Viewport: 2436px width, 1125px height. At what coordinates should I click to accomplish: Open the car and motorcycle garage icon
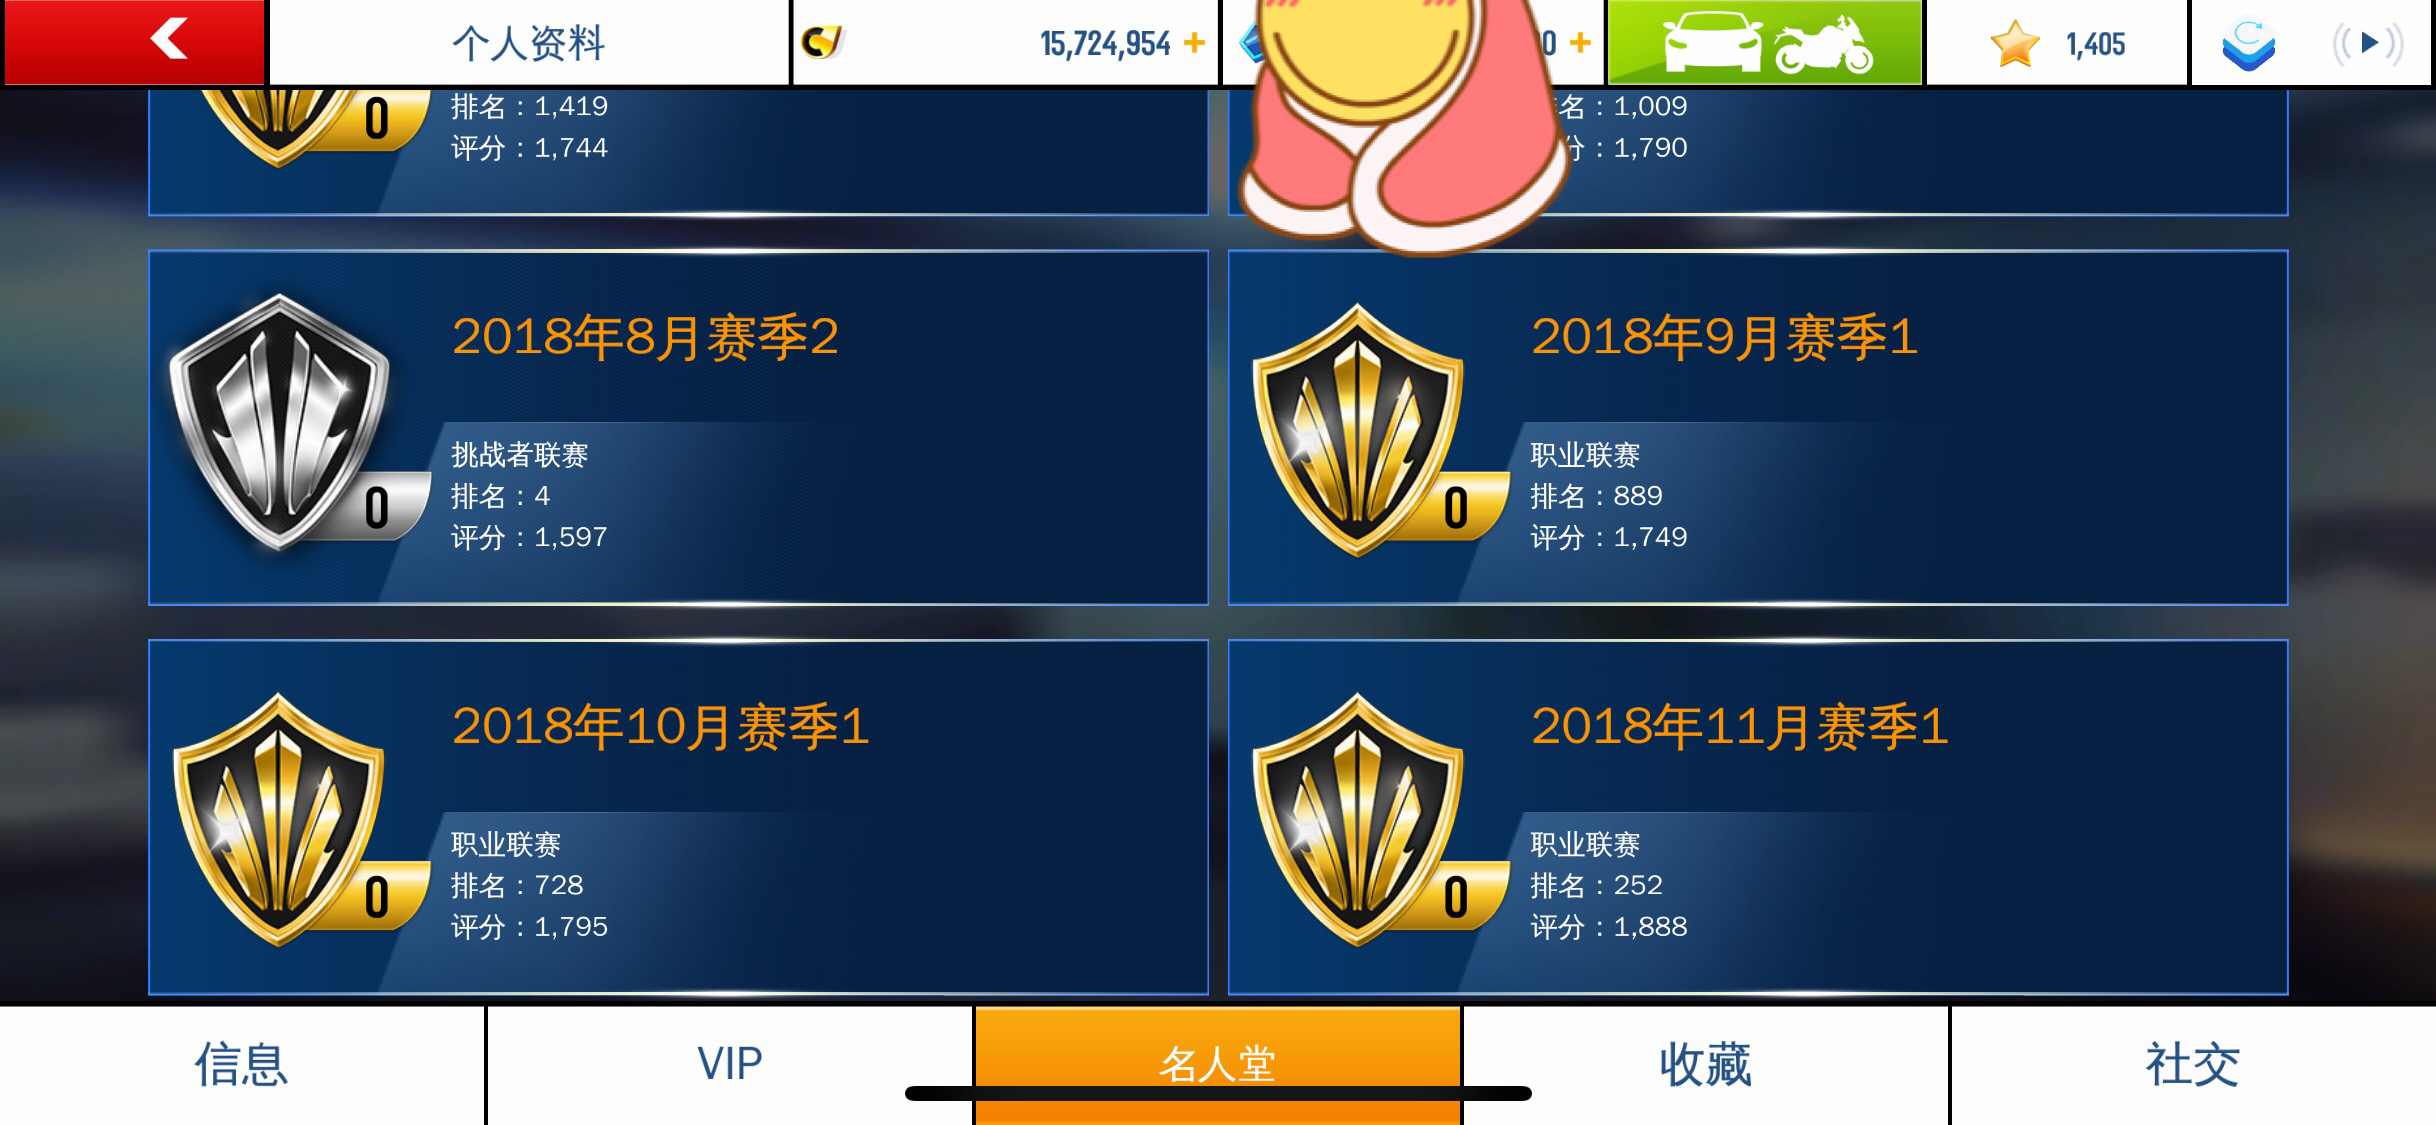1765,43
